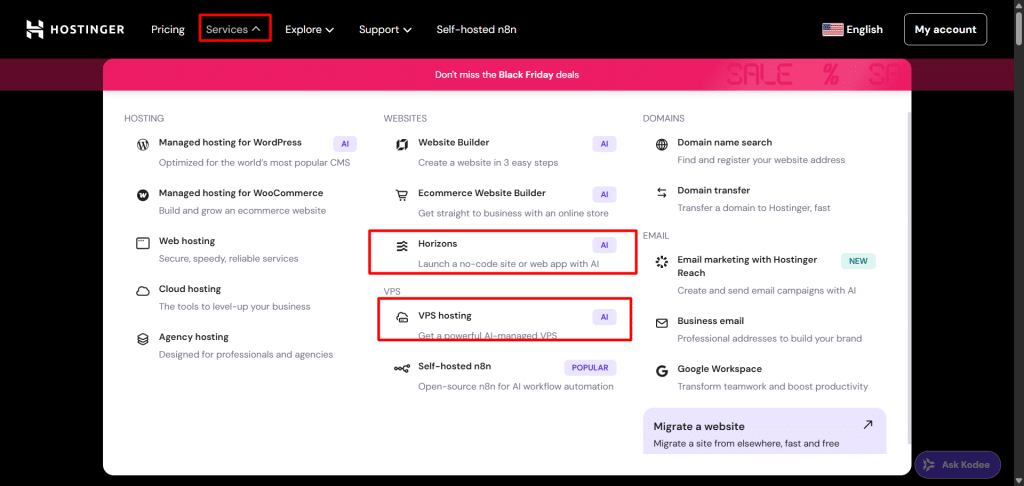Click the NEW badge on Email marketing

[x=858, y=261]
